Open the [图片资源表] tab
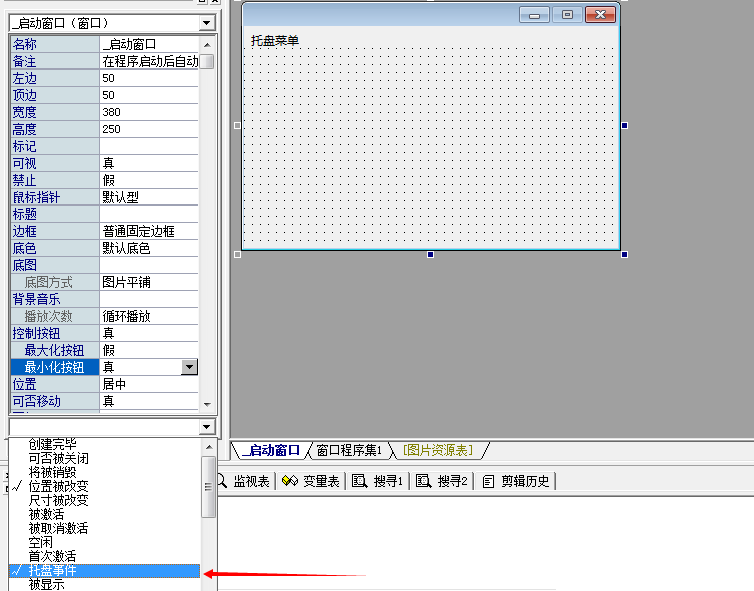 pyautogui.click(x=438, y=451)
